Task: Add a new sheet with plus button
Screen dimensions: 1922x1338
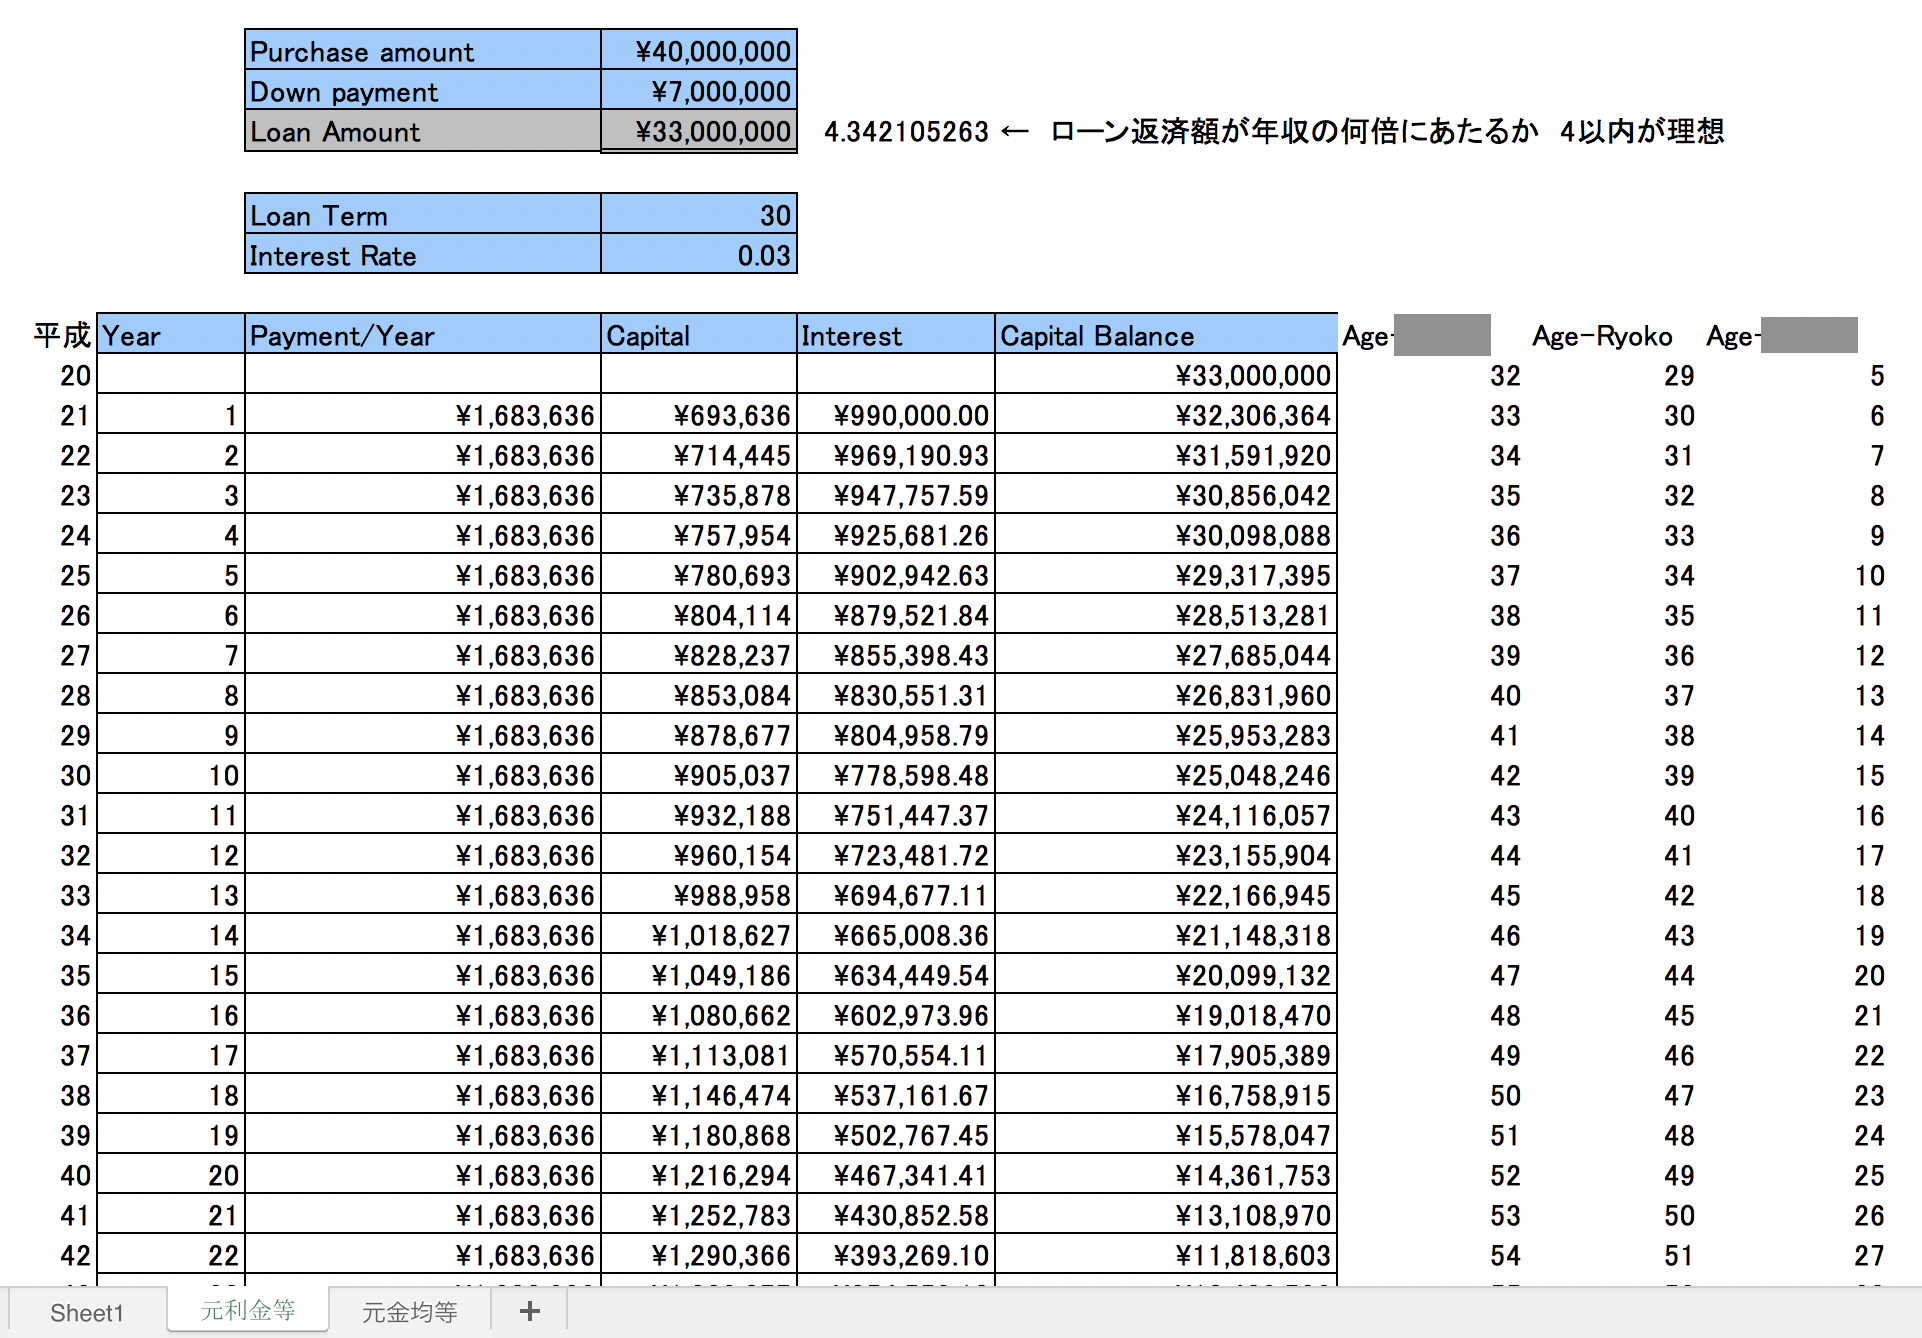Action: 530,1311
